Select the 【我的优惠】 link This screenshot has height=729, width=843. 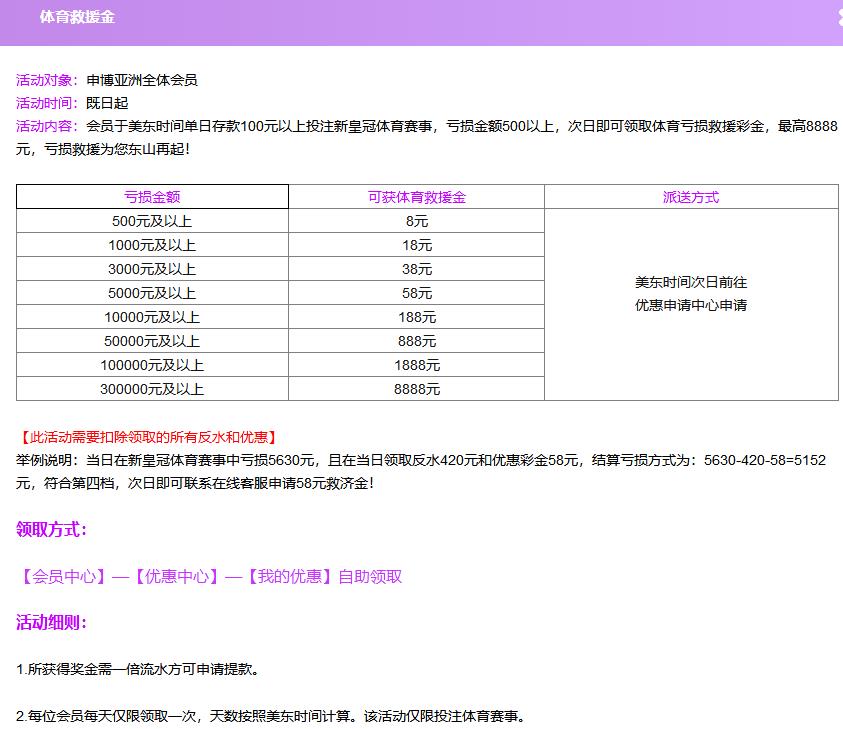(x=288, y=576)
